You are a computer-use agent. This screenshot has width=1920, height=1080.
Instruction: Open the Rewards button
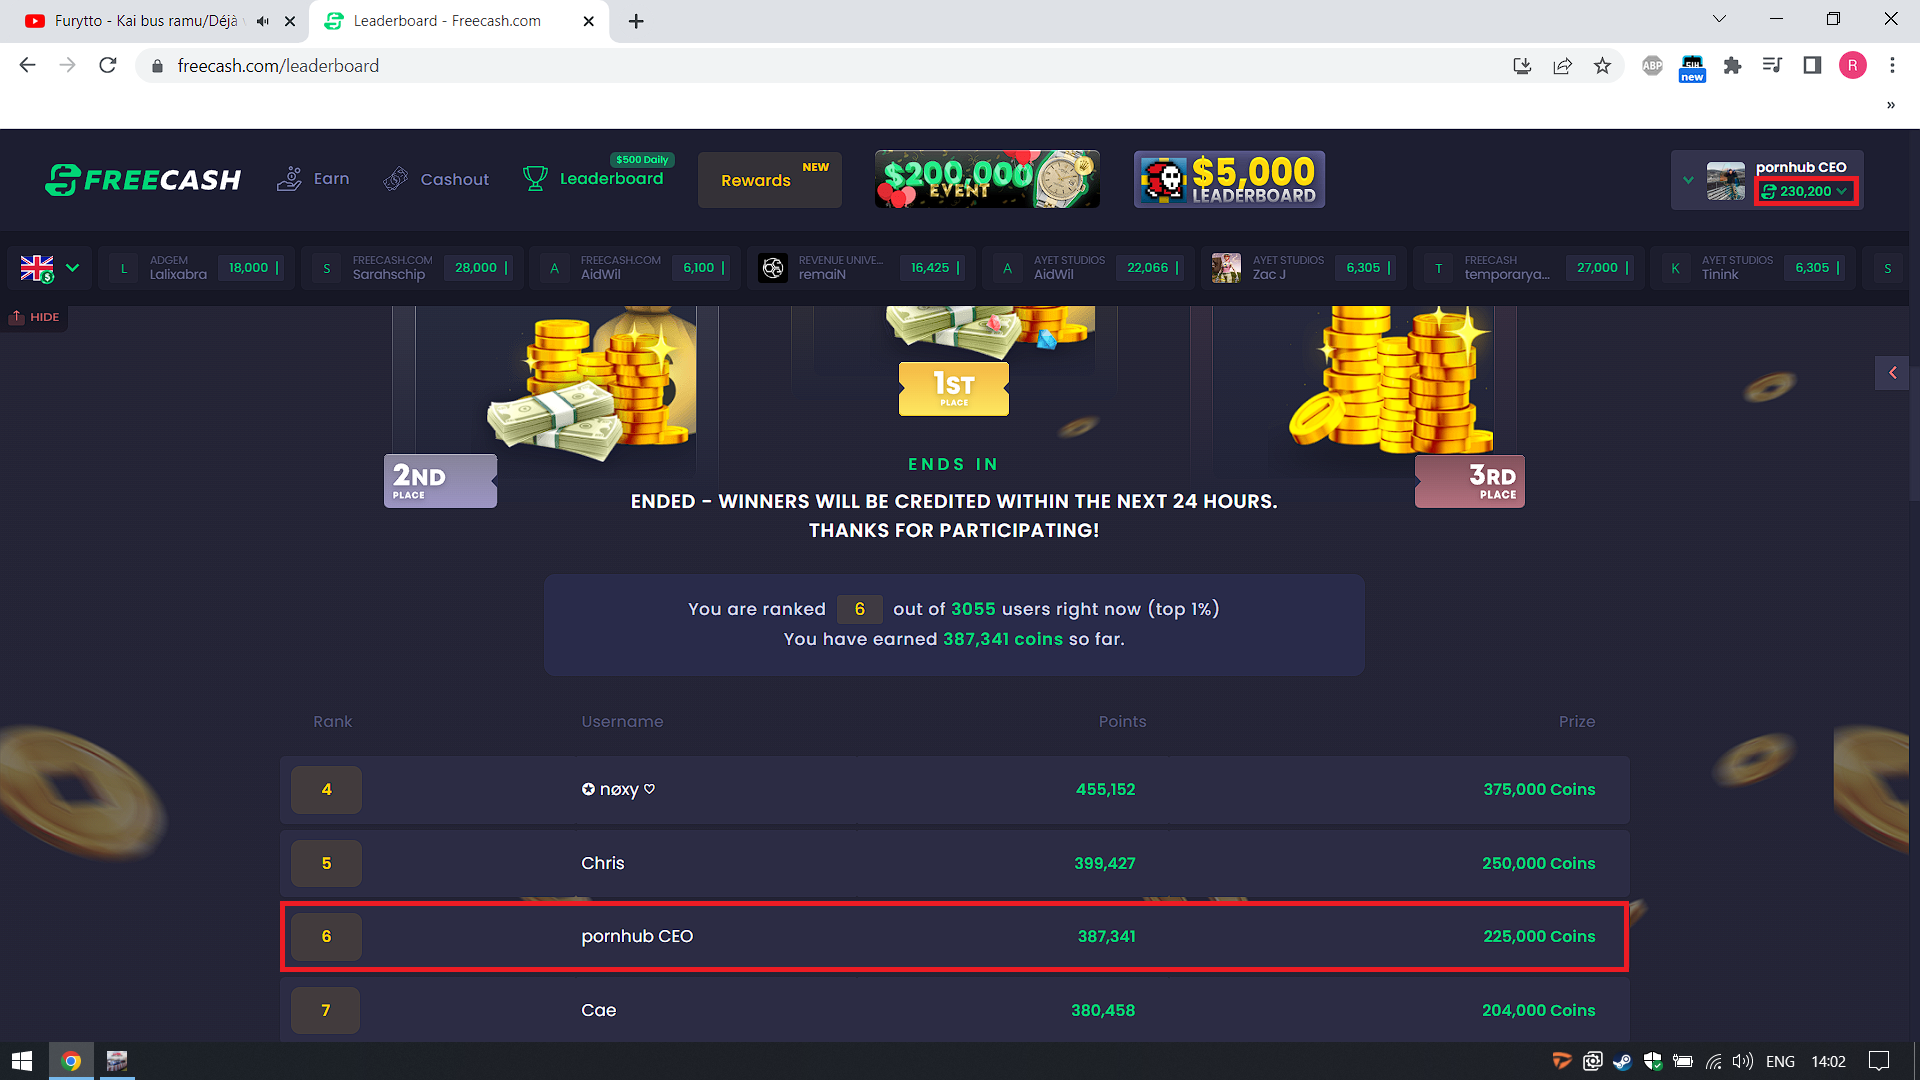tap(769, 180)
